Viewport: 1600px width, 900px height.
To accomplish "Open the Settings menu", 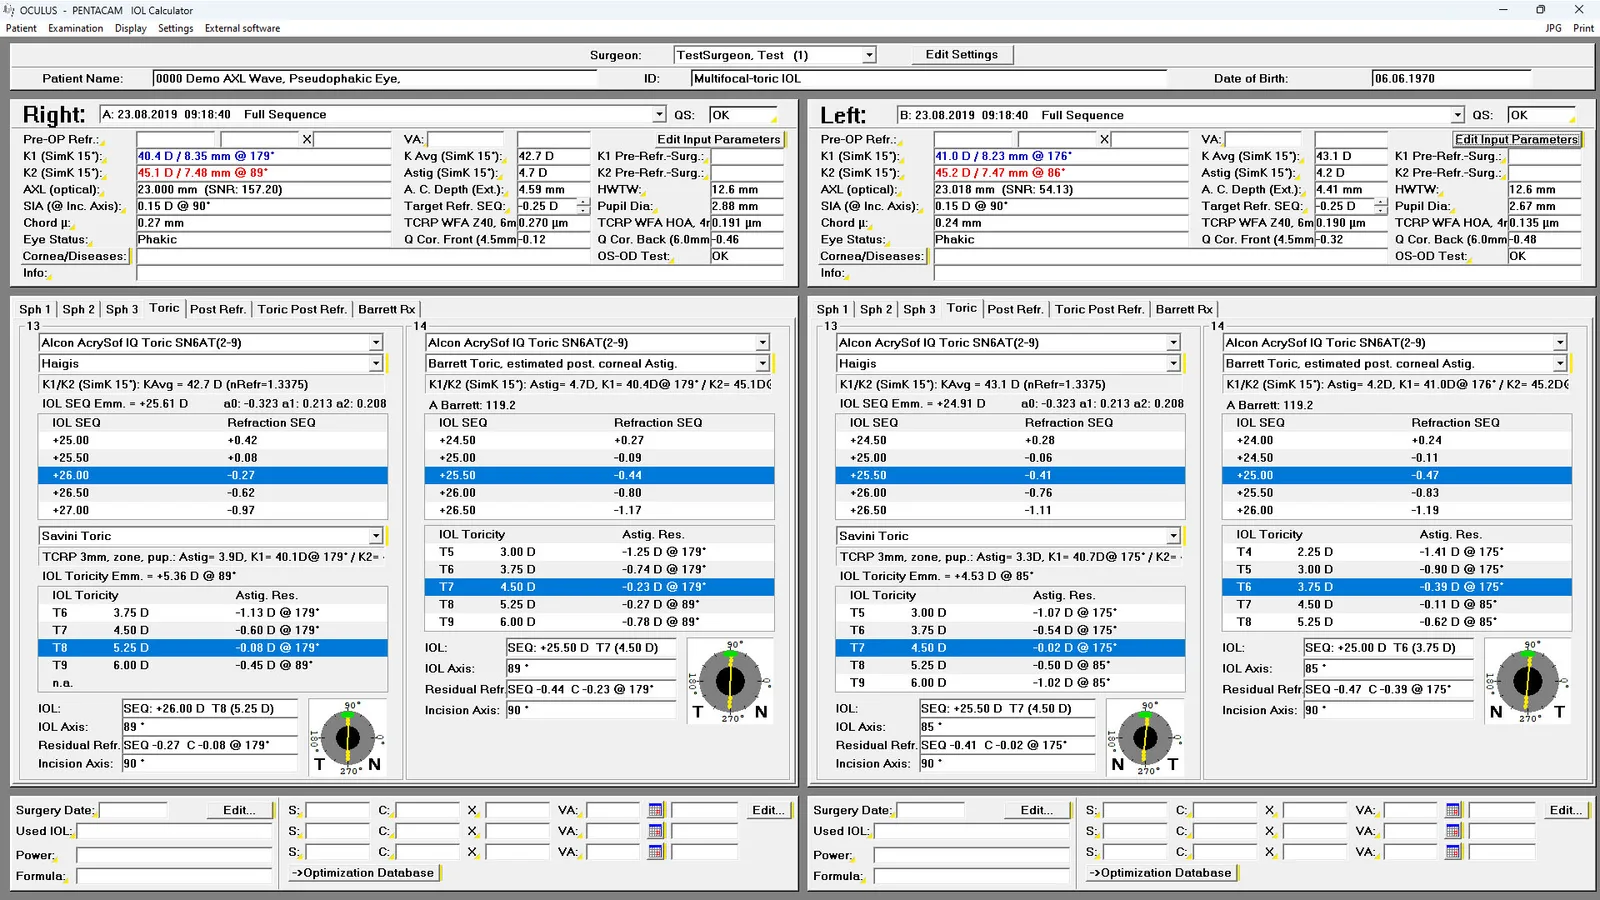I will 176,28.
